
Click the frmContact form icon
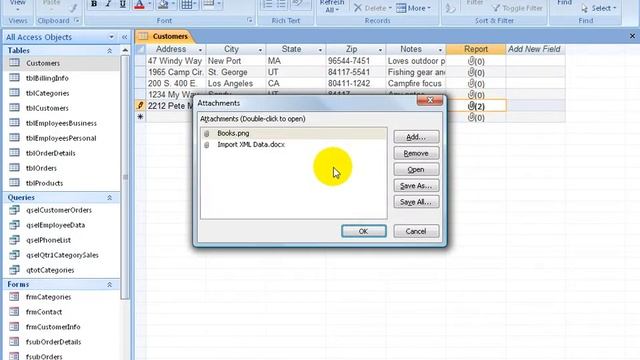click(14, 312)
